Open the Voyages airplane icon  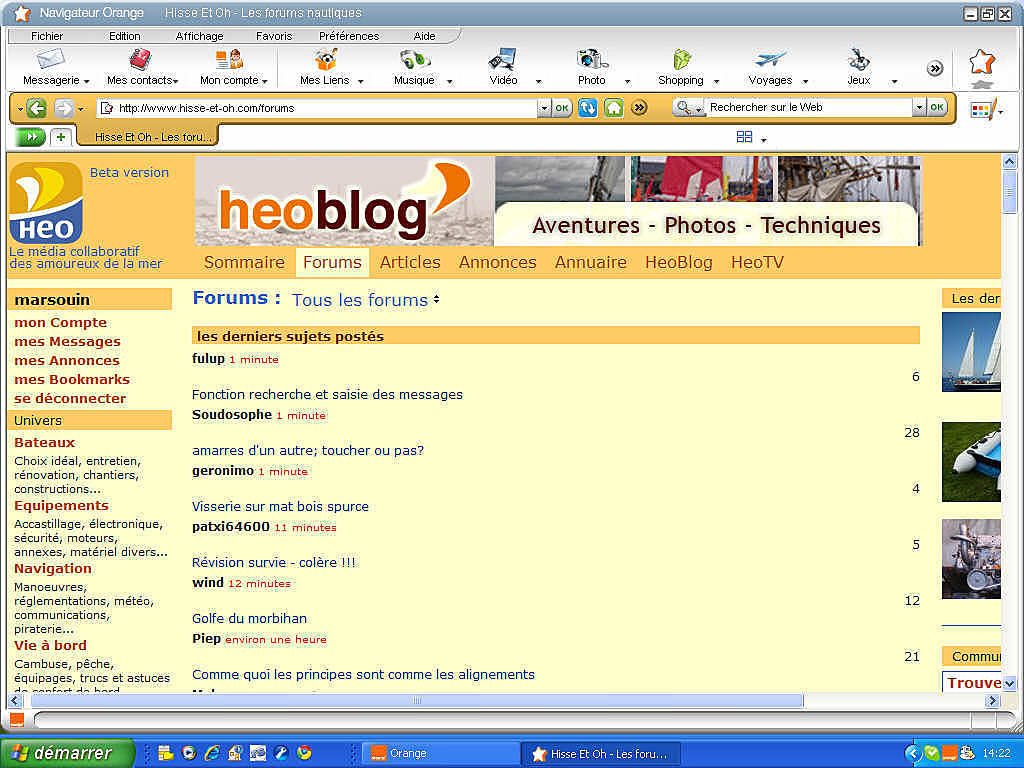(x=770, y=60)
